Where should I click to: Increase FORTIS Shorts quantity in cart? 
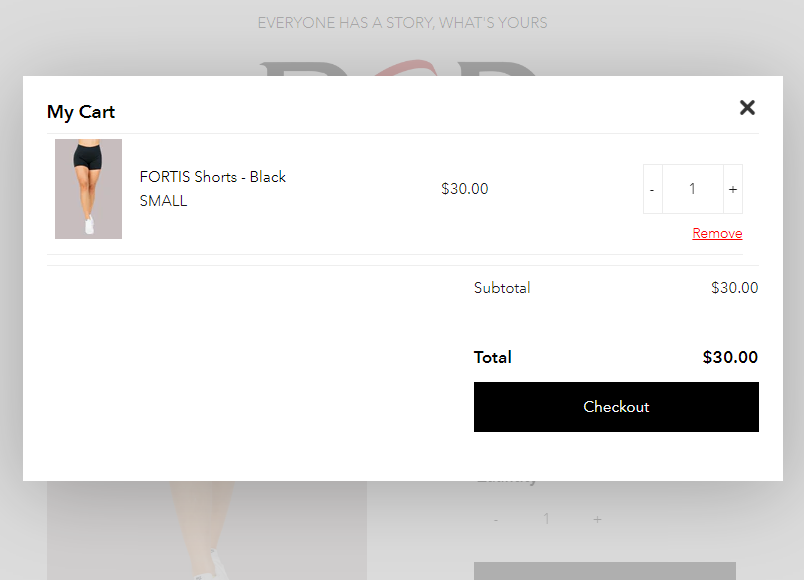coord(733,189)
